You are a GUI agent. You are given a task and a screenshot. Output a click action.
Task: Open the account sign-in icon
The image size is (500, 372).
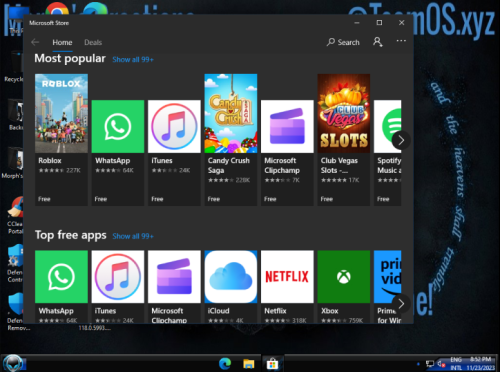tap(378, 42)
